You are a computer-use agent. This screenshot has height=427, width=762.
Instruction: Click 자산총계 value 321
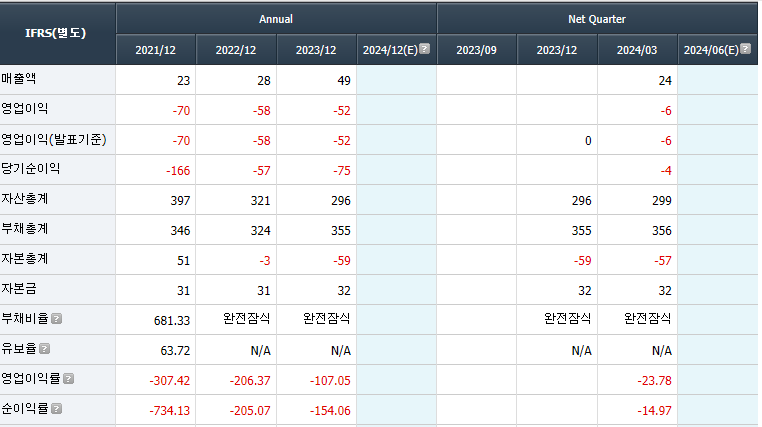tap(260, 201)
